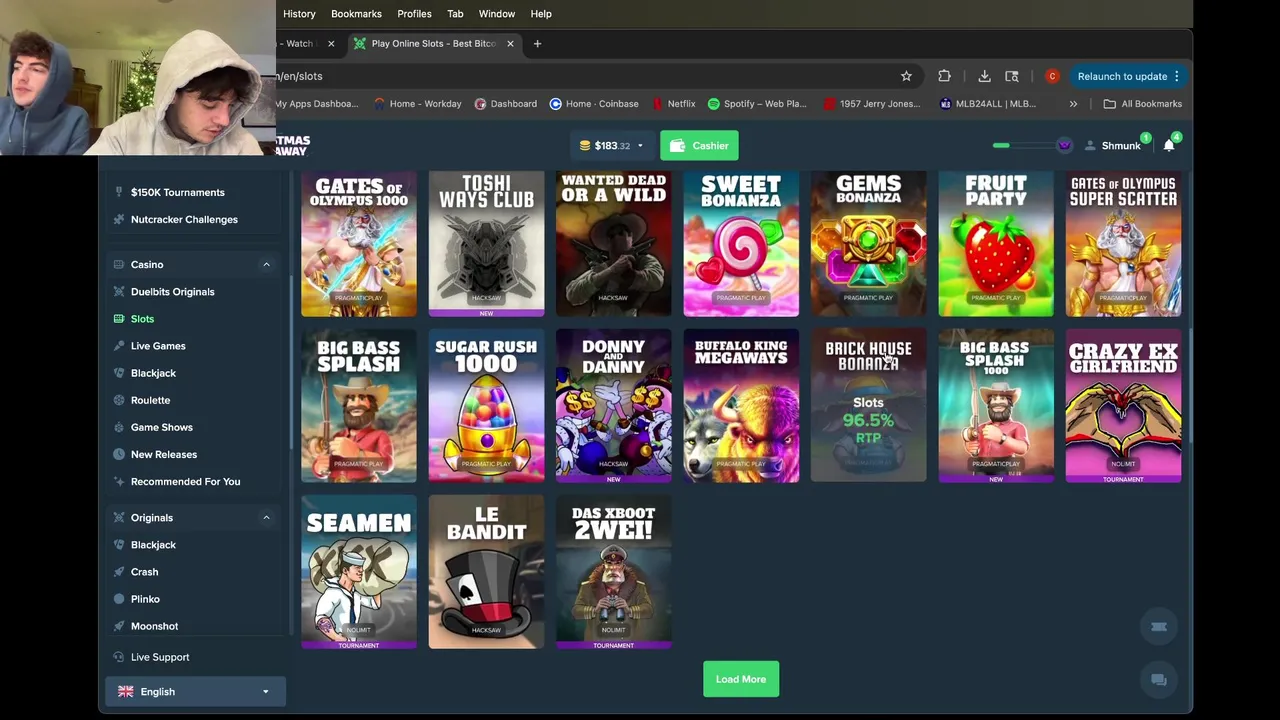This screenshot has width=1280, height=720.
Task: Open the browser downloads icon
Action: coord(984,76)
